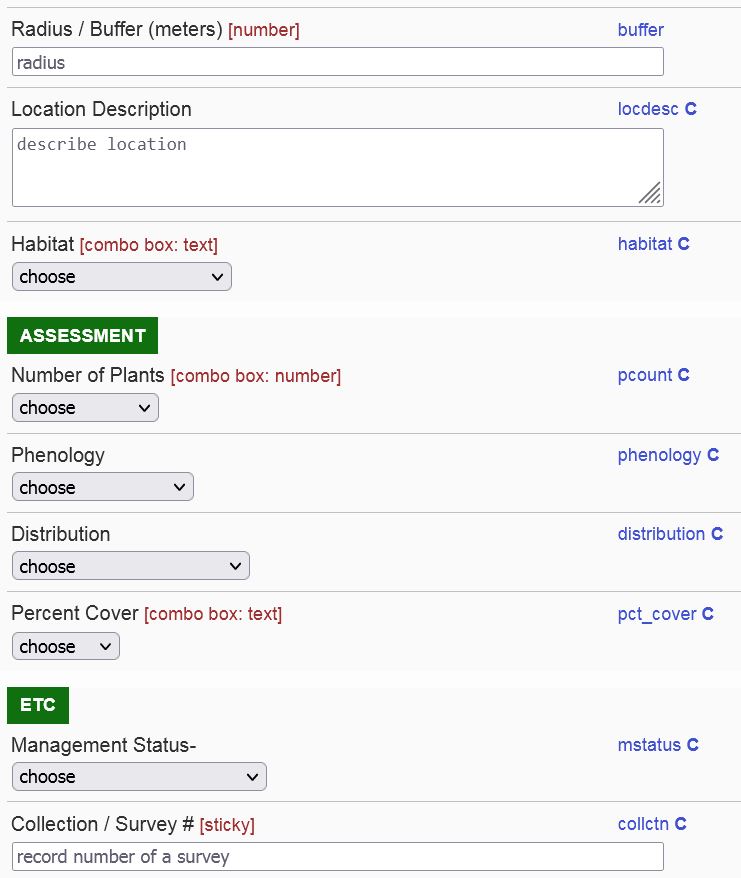Expand the Phenology dropdown
This screenshot has height=878, width=741.
tap(102, 488)
